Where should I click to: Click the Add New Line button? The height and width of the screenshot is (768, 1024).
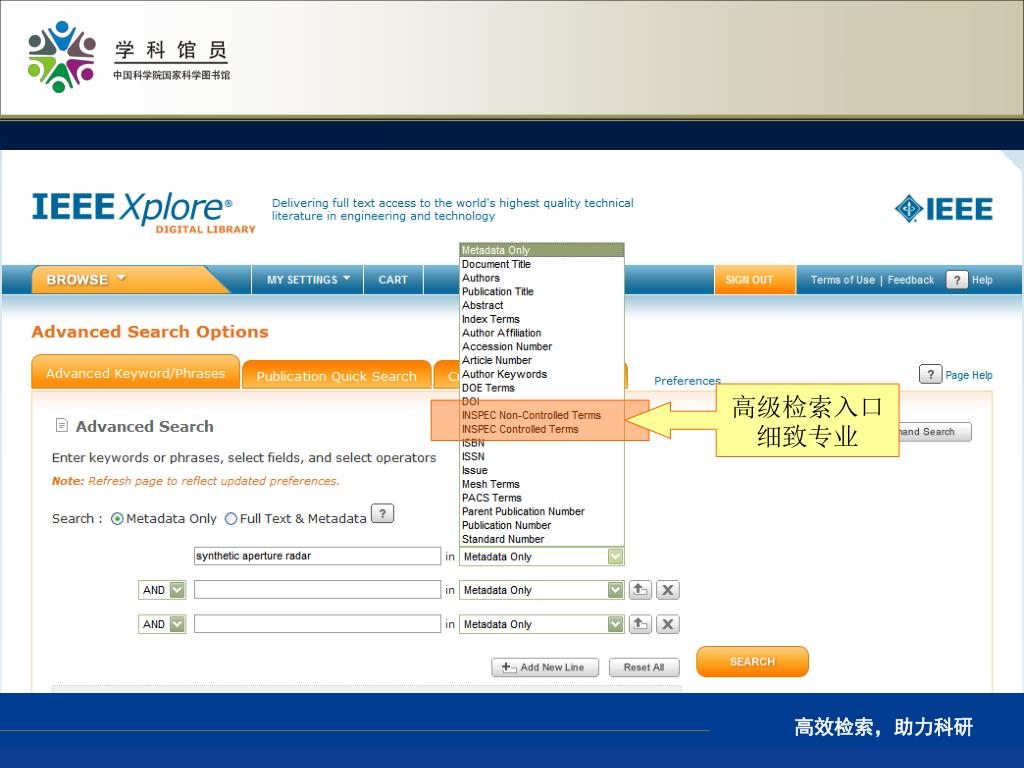click(545, 667)
